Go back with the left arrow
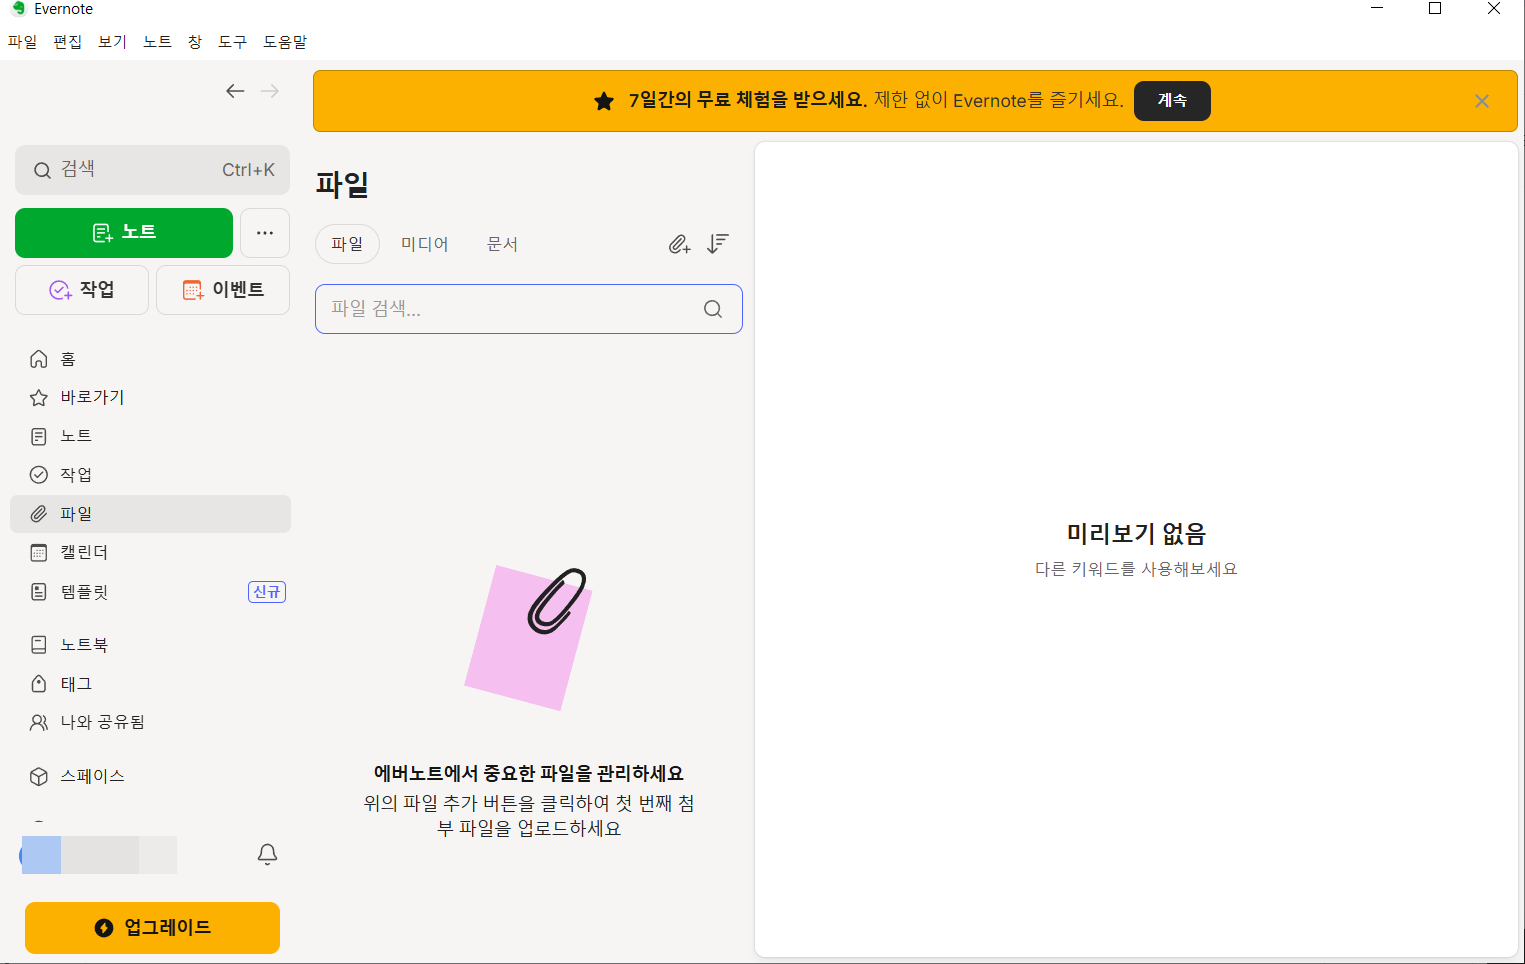The image size is (1525, 964). coord(235,91)
